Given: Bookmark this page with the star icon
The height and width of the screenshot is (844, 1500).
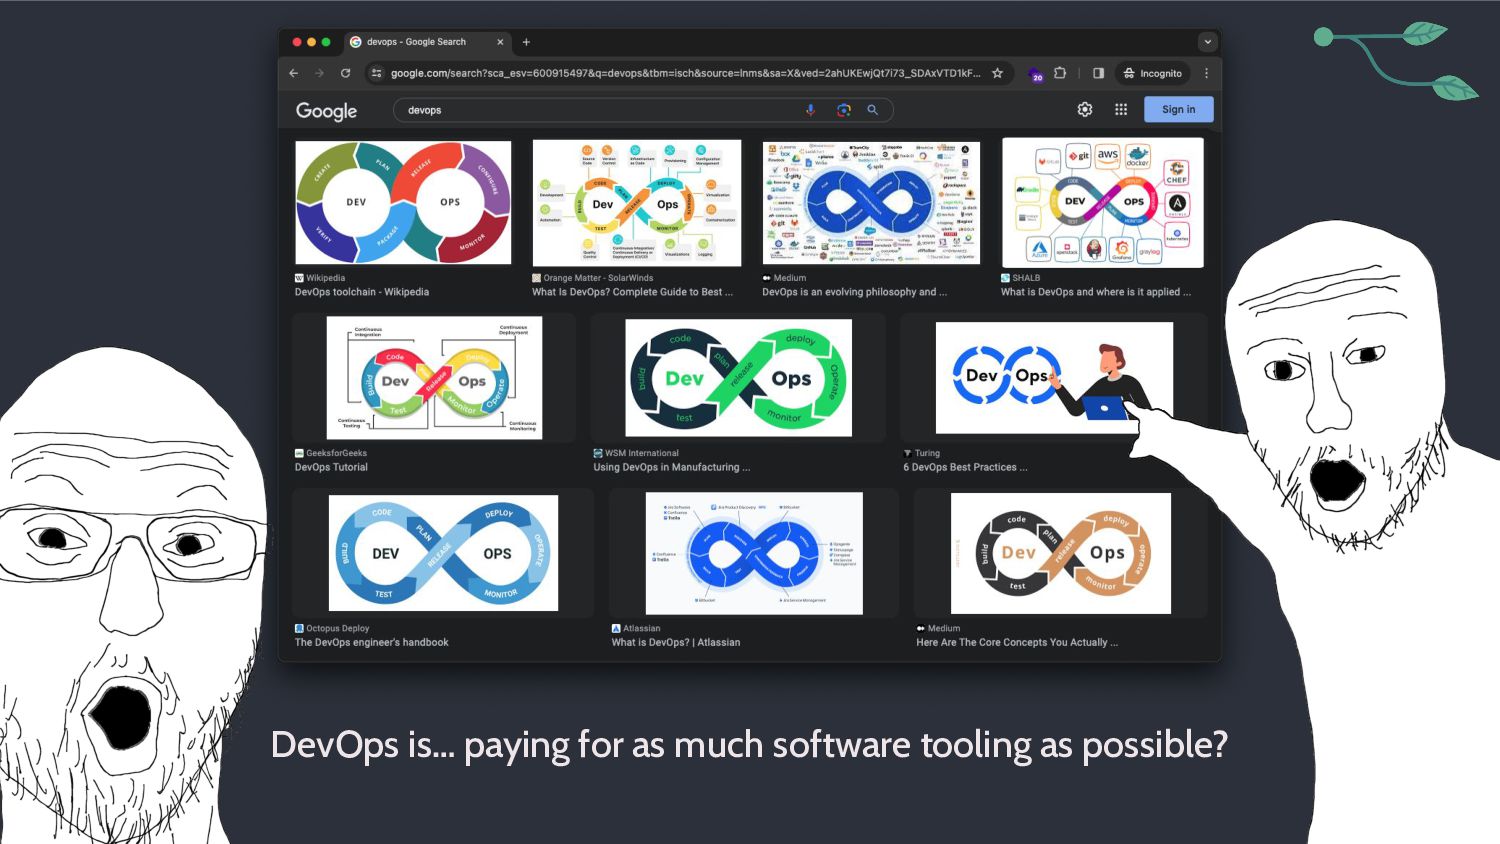Looking at the screenshot, I should pos(997,73).
